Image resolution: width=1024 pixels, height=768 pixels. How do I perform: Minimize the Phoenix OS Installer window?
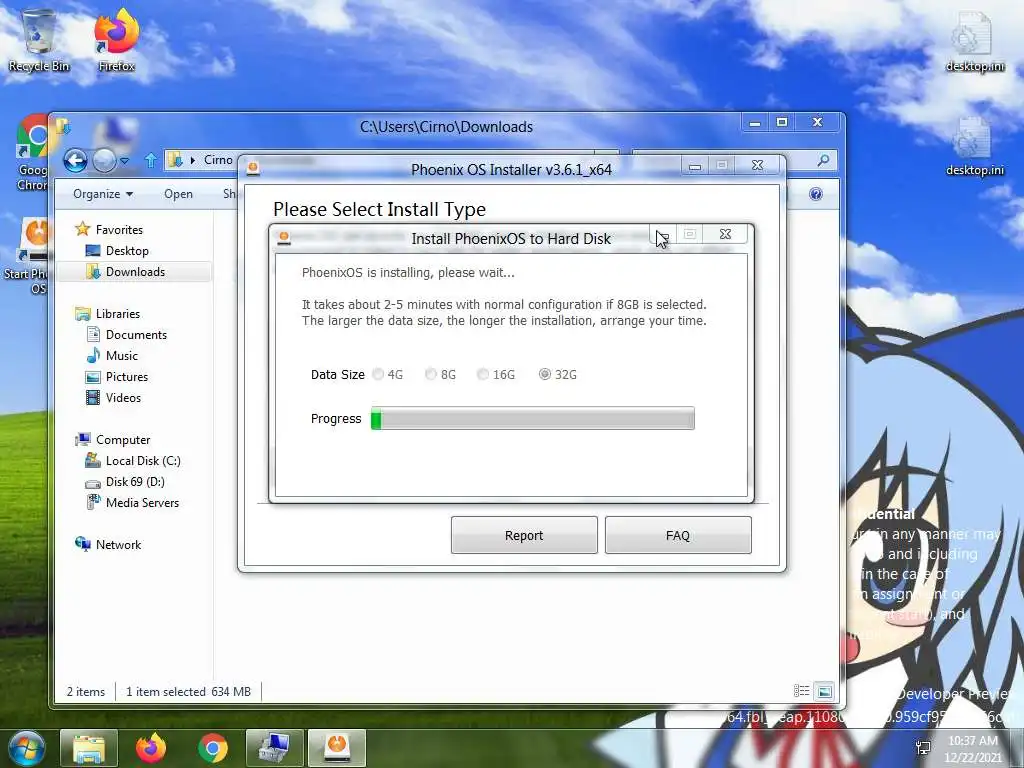click(x=696, y=166)
